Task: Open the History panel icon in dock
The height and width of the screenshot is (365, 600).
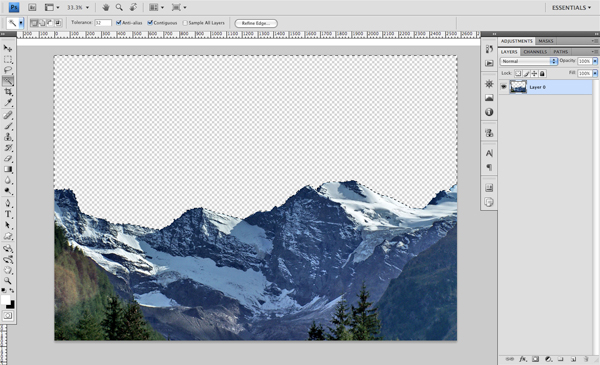Action: coord(489,49)
